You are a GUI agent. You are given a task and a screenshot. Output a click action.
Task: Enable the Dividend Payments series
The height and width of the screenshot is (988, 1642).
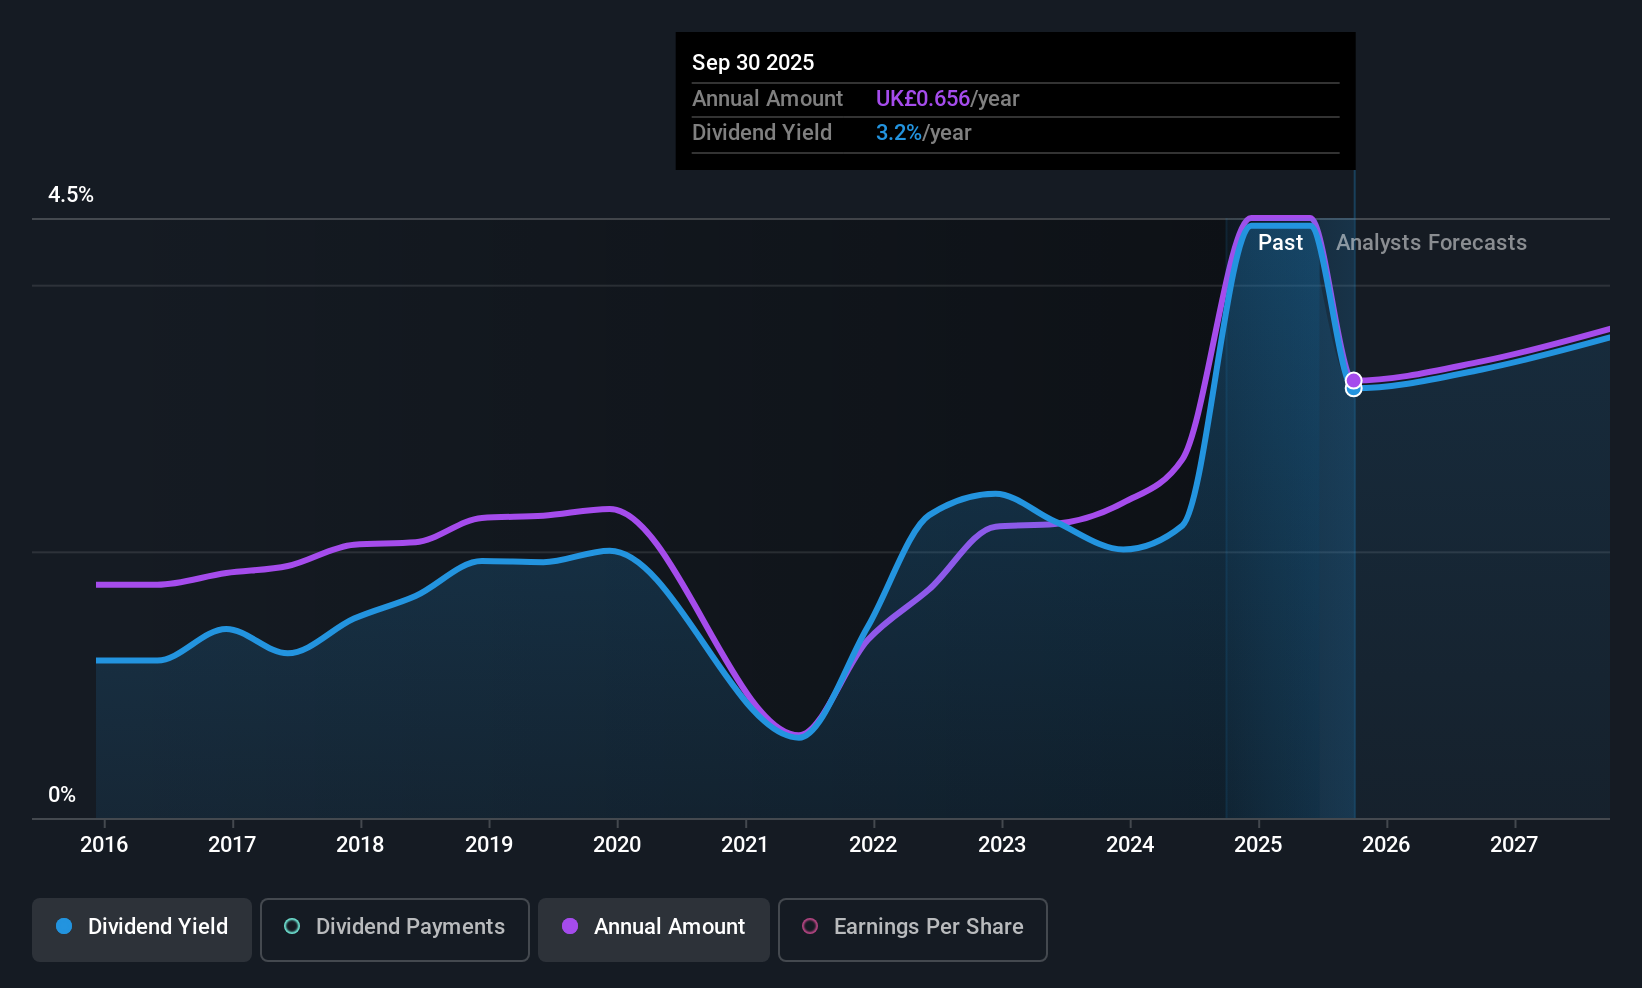point(395,929)
